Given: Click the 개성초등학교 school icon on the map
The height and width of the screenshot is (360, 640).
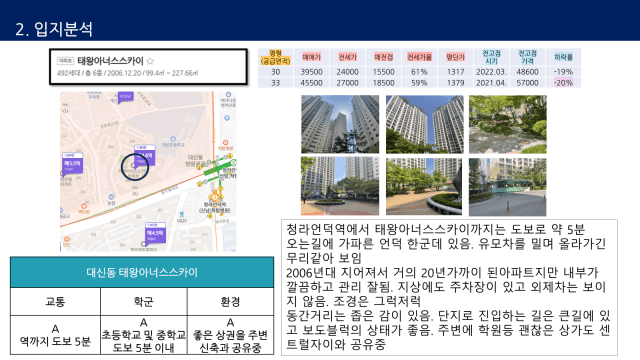Looking at the screenshot, I should click(x=173, y=139).
